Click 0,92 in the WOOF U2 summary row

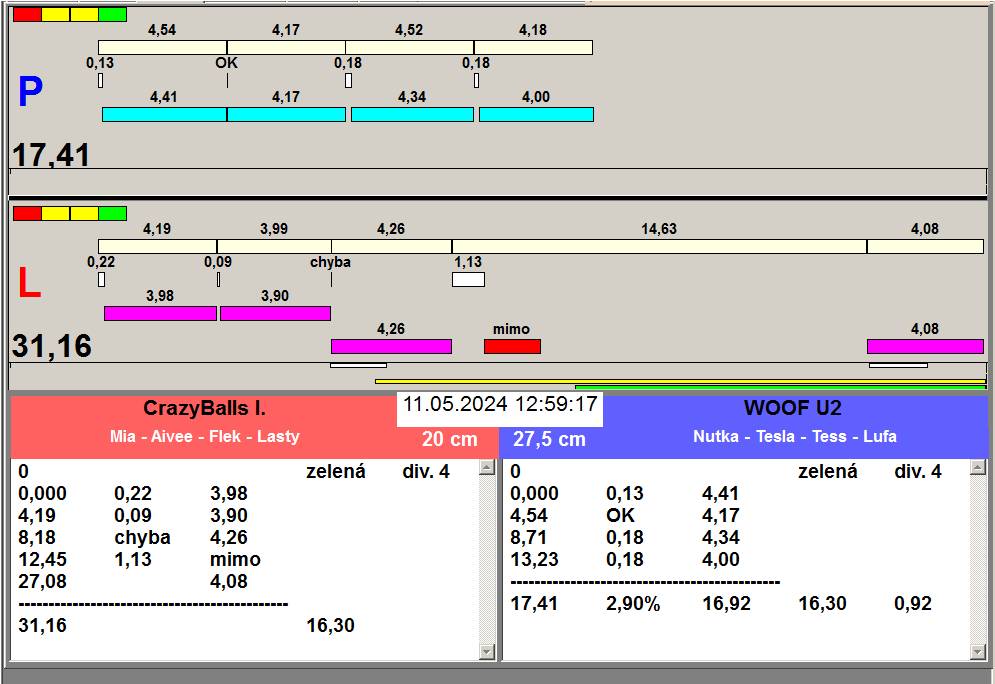pyautogui.click(x=913, y=603)
